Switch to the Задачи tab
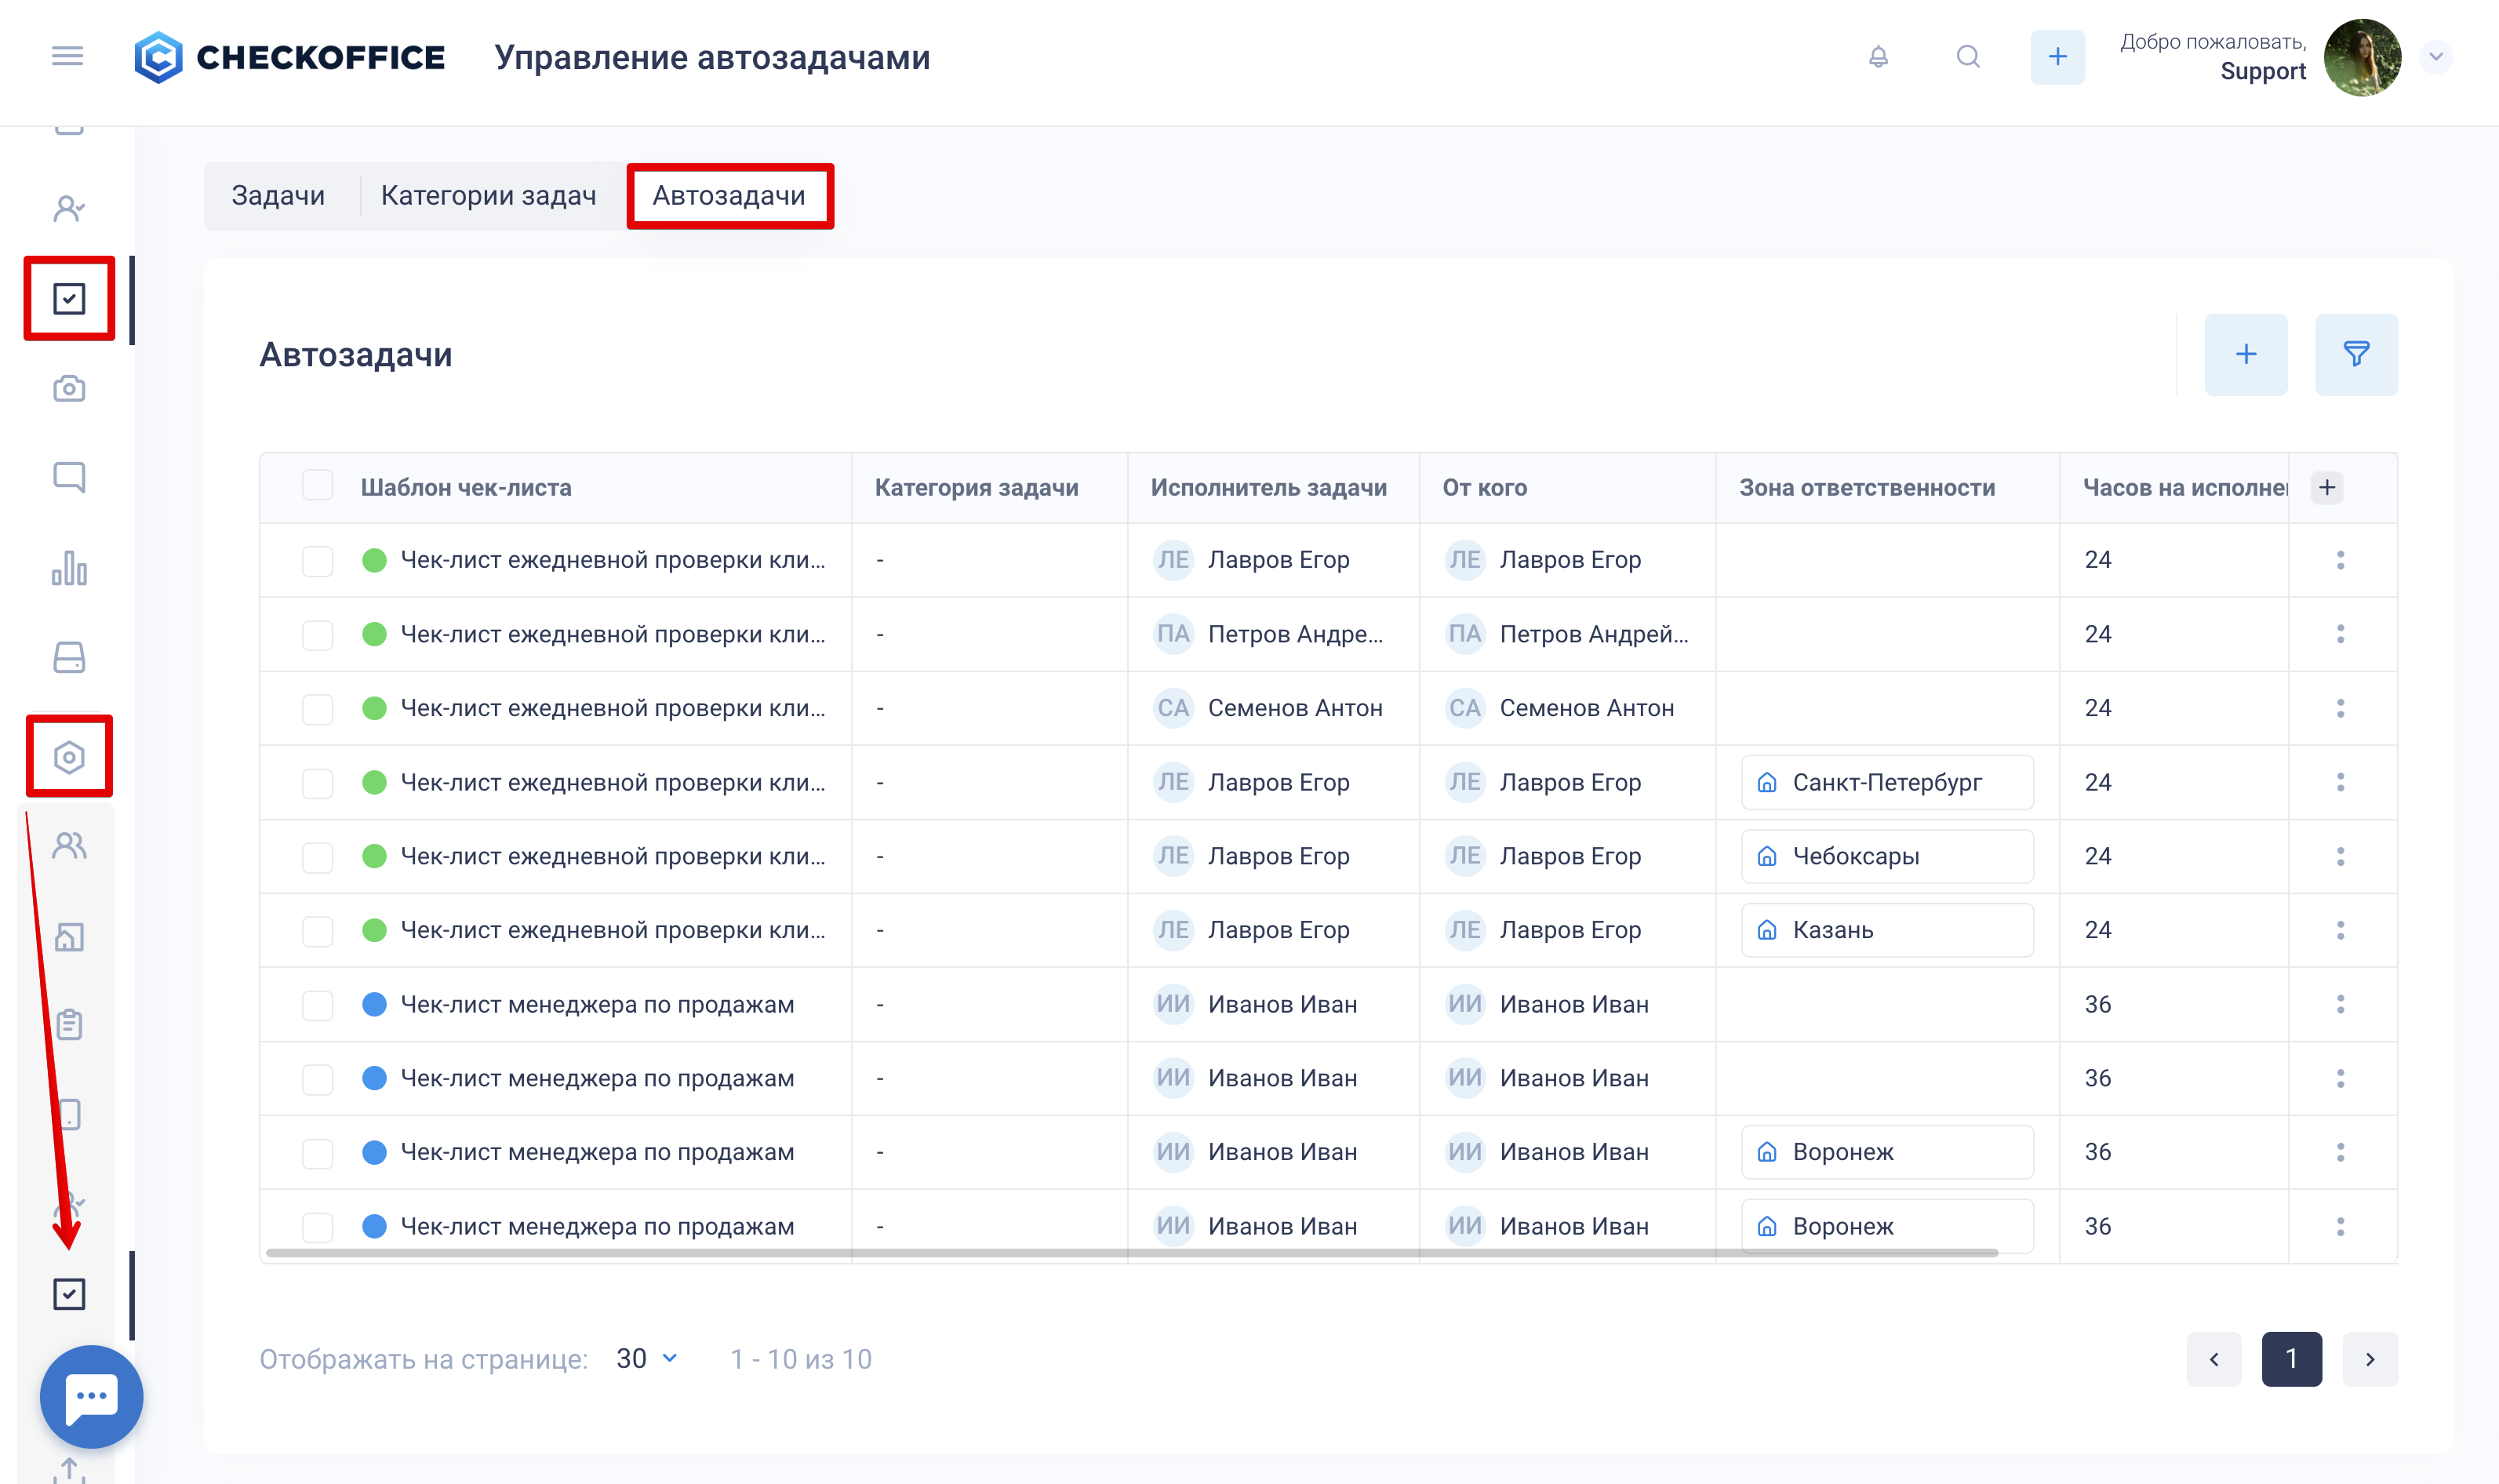This screenshot has height=1484, width=2499. click(278, 195)
